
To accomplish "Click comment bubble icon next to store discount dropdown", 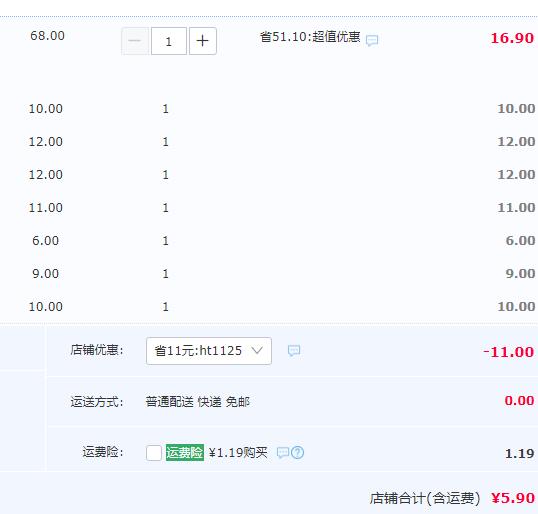I will coord(294,350).
